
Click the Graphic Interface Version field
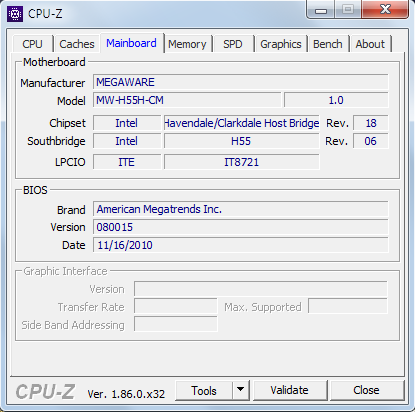pyautogui.click(x=261, y=289)
